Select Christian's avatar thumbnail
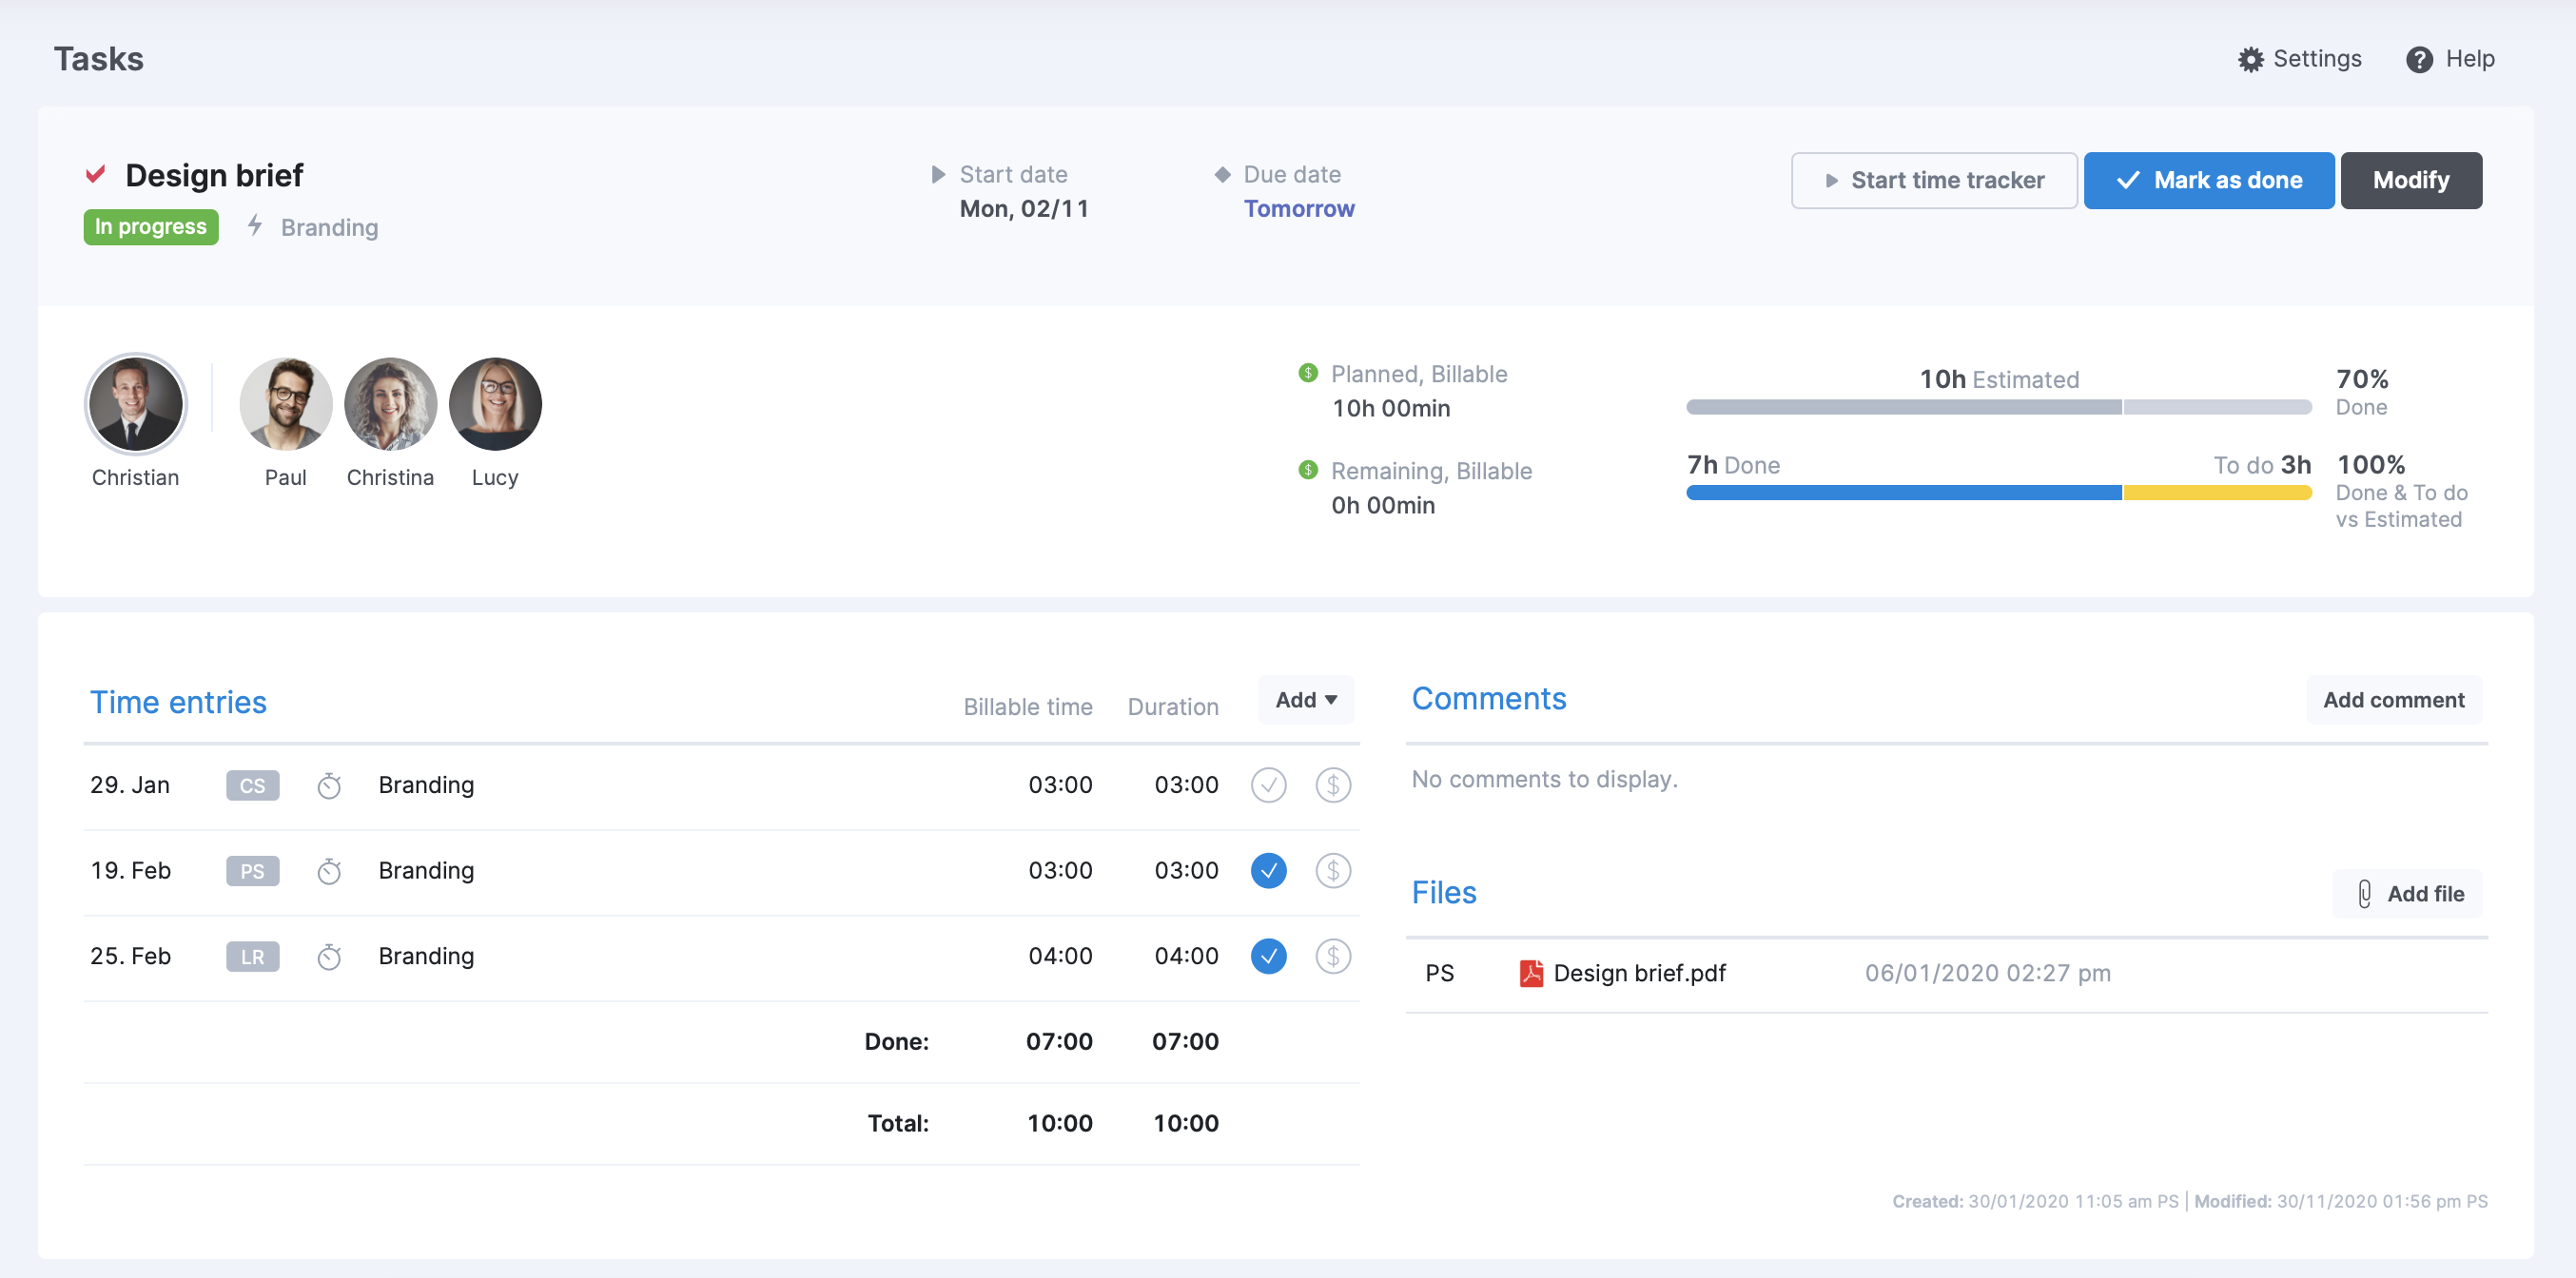 point(136,404)
